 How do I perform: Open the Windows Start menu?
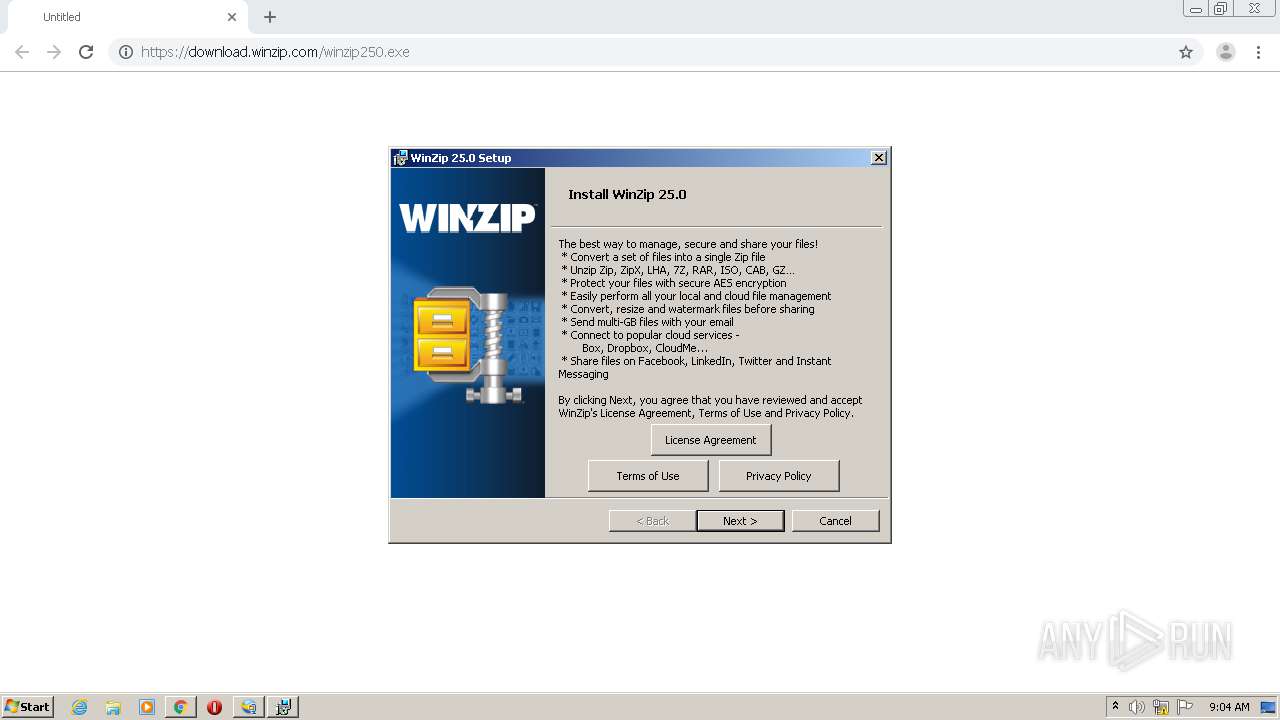click(28, 707)
